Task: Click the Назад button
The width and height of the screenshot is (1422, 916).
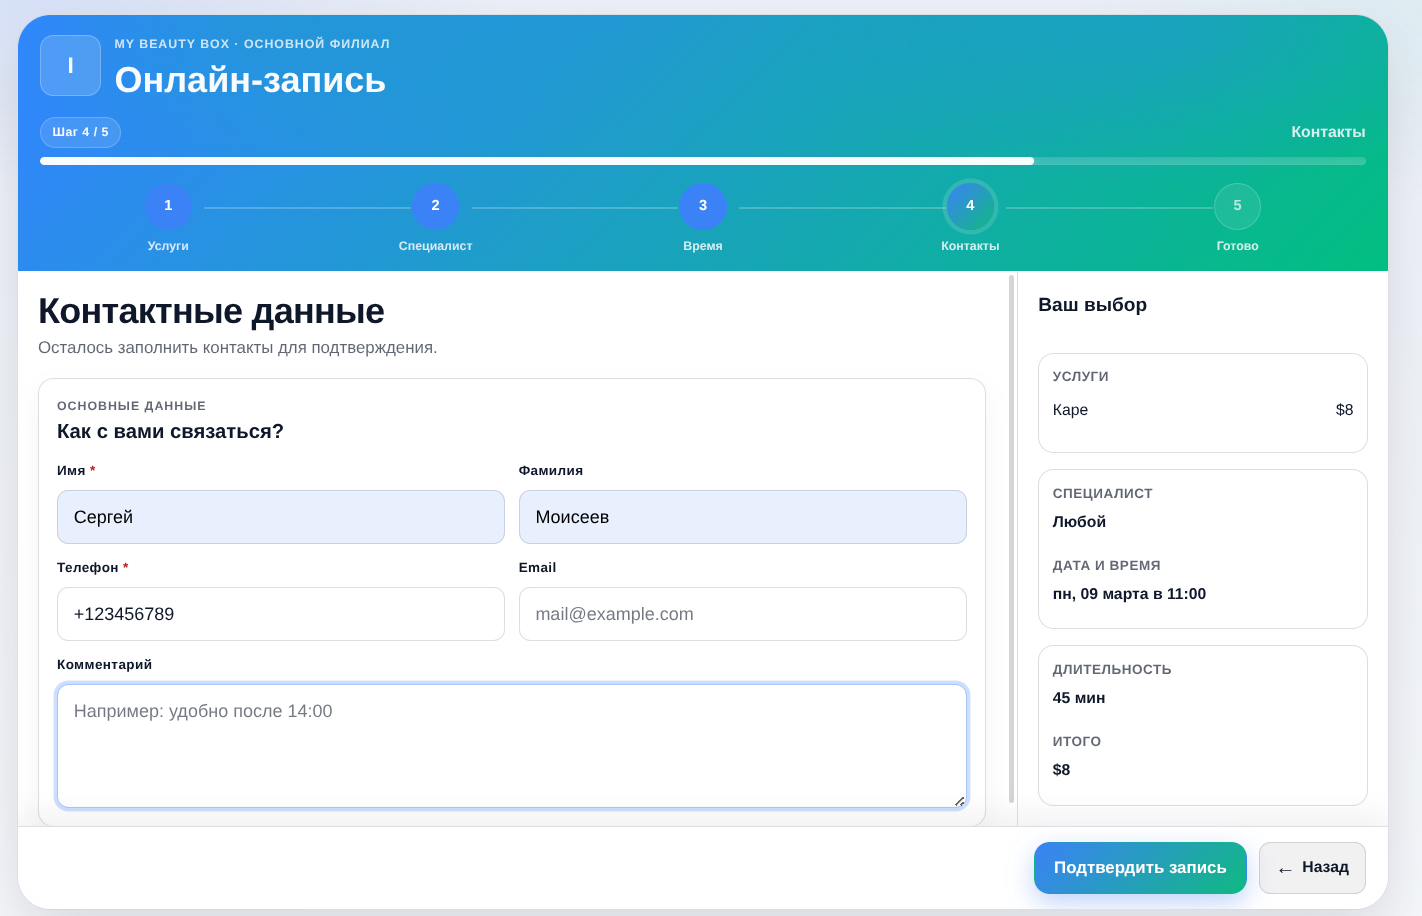Action: pos(1312,868)
